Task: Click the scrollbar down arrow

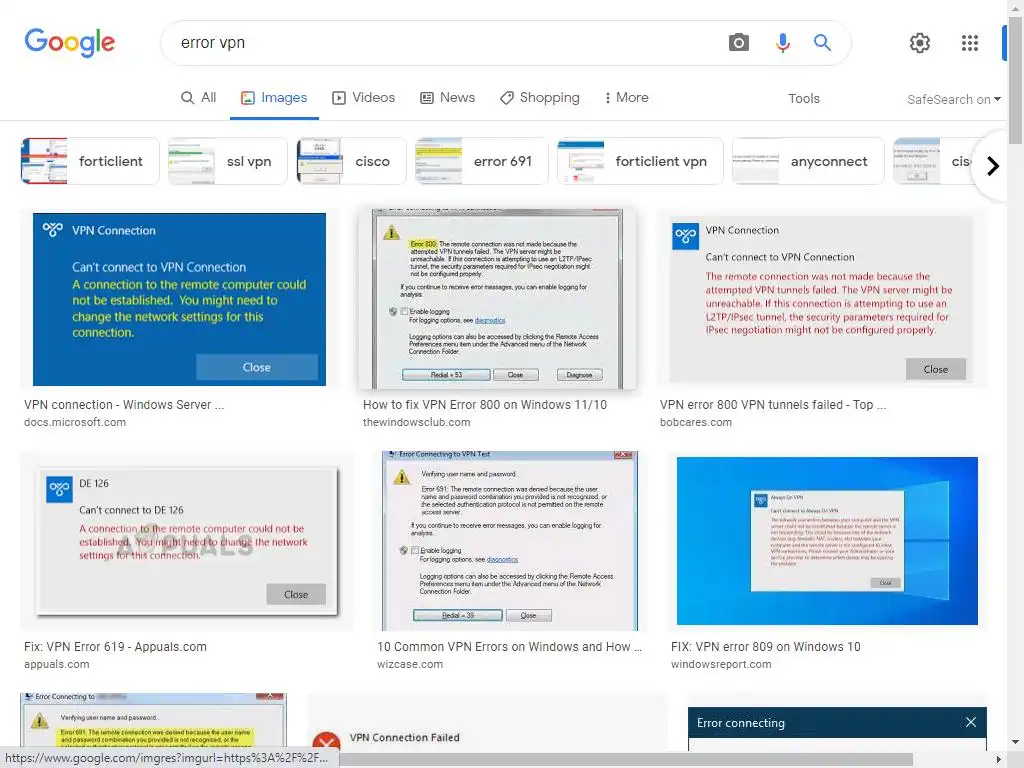Action: point(1015,742)
